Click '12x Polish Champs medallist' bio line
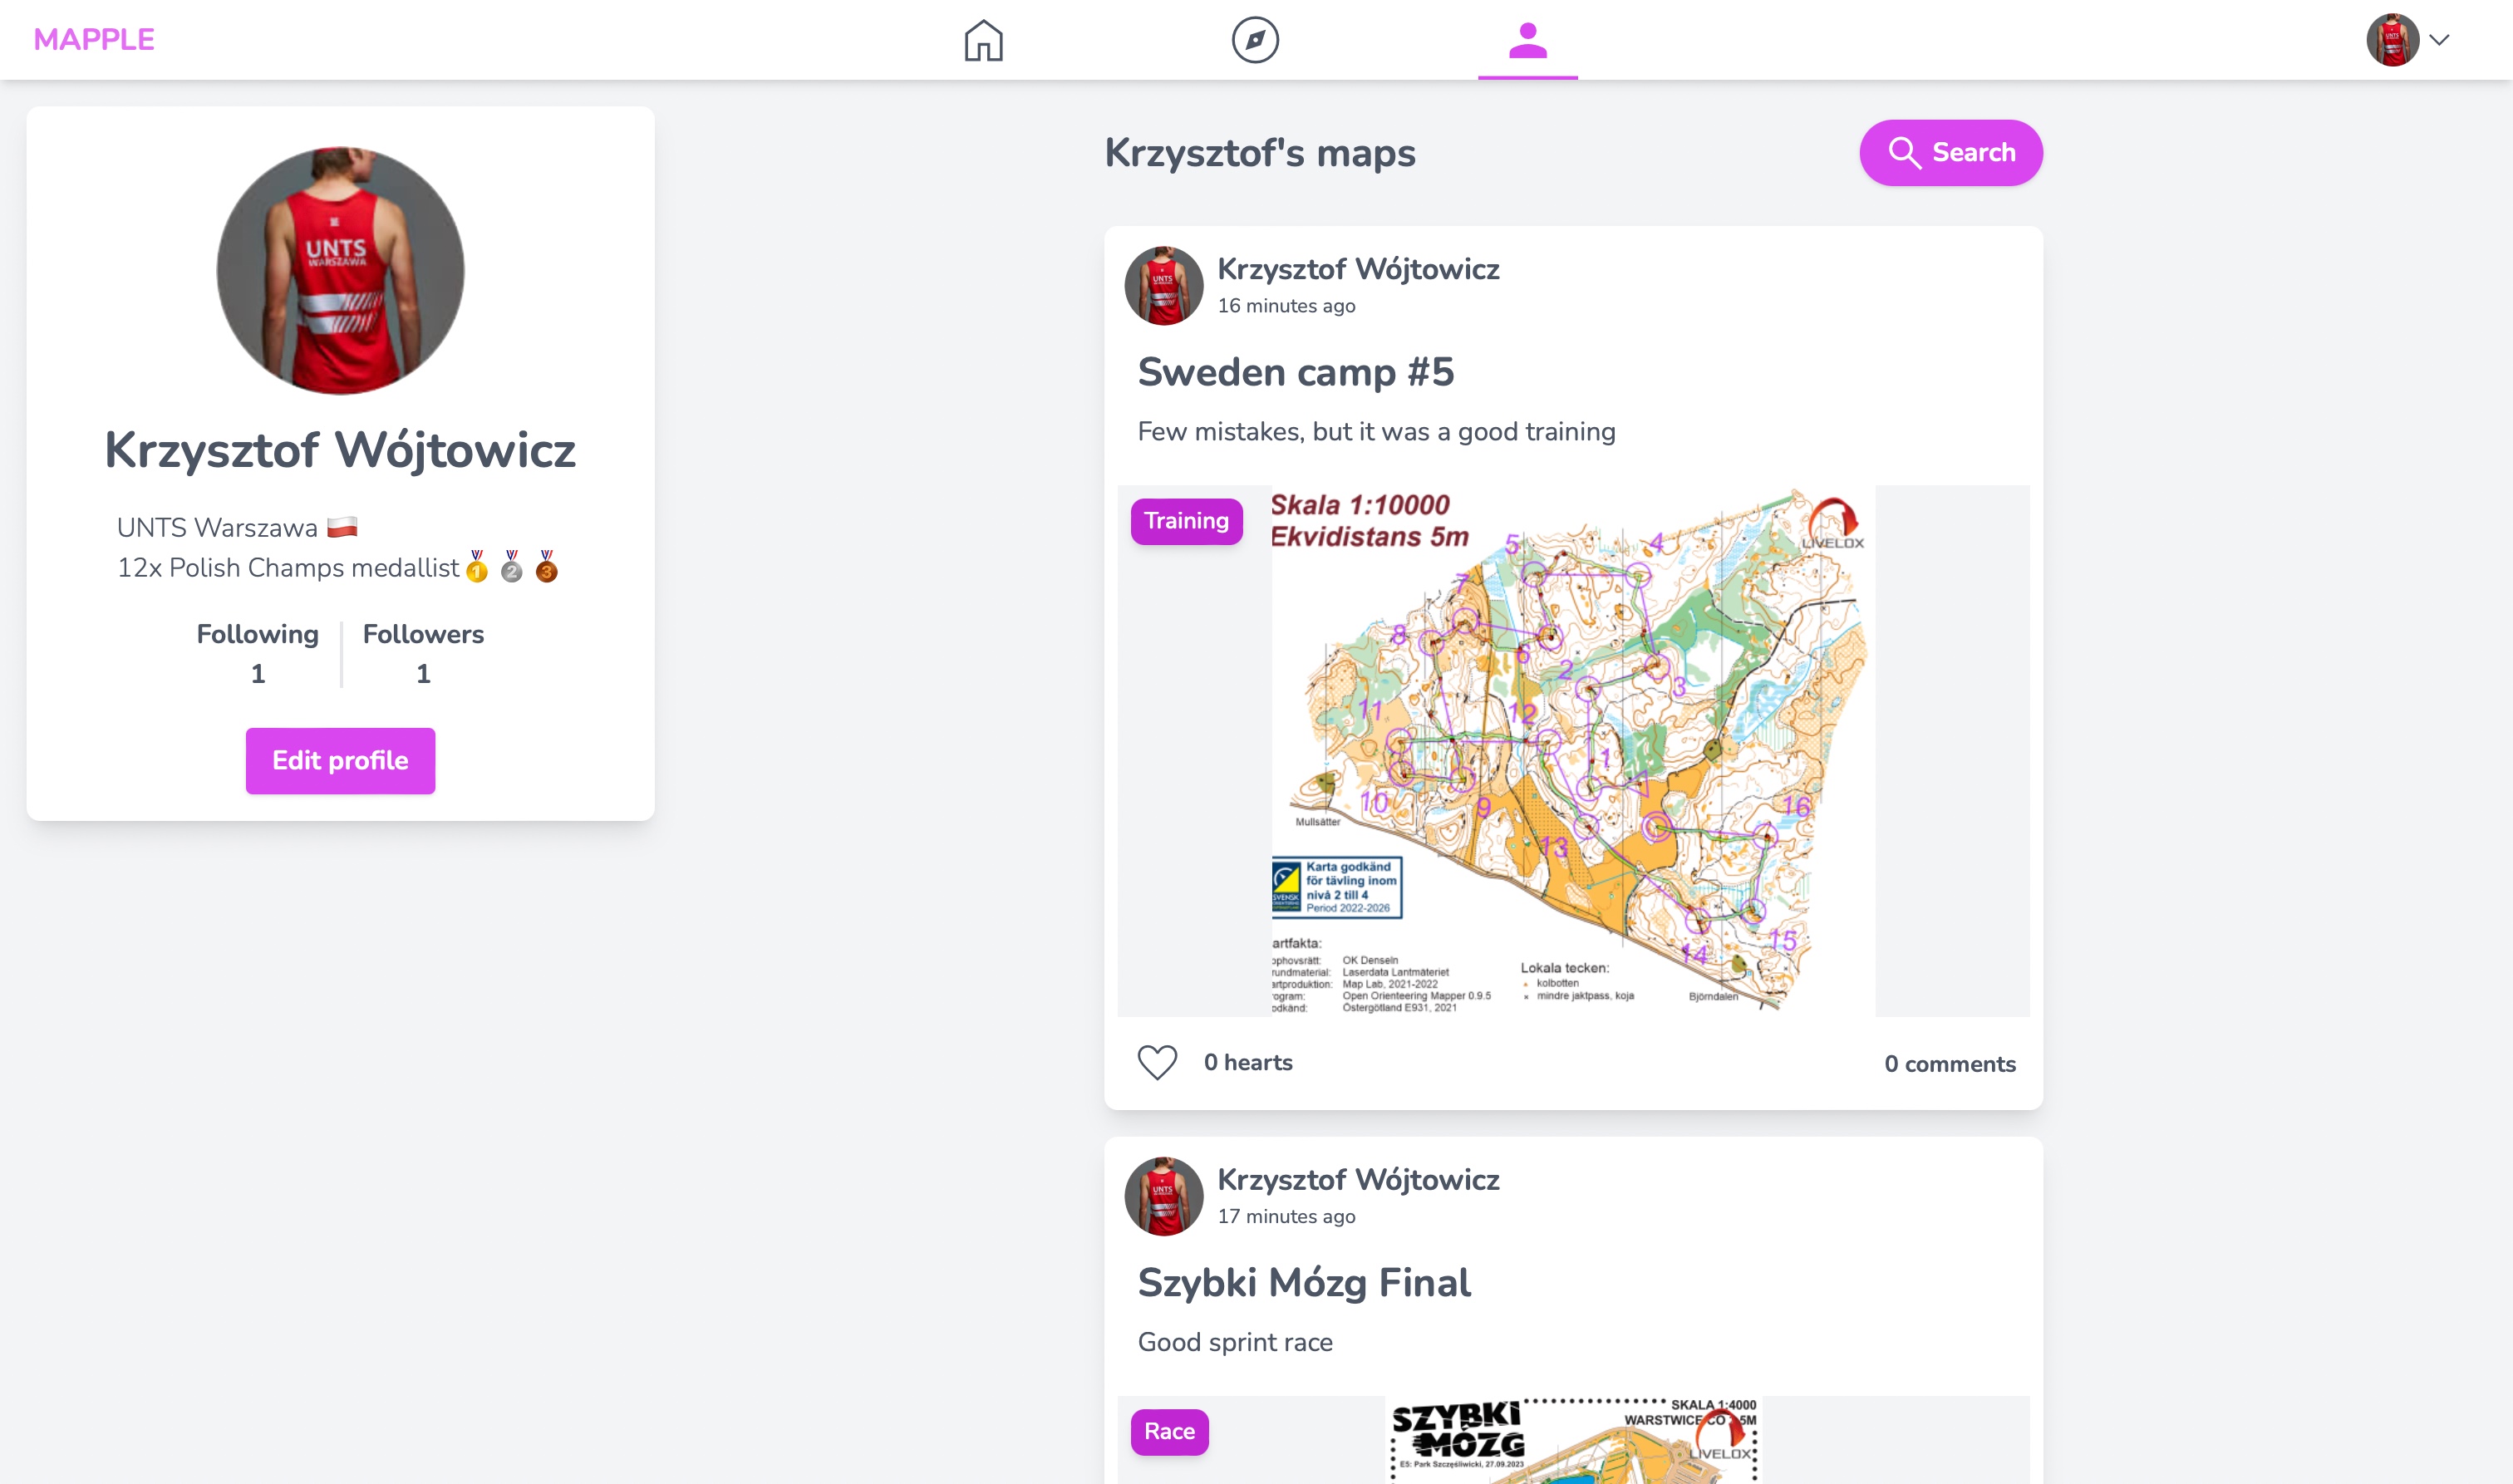The width and height of the screenshot is (2513, 1484). pyautogui.click(x=337, y=567)
